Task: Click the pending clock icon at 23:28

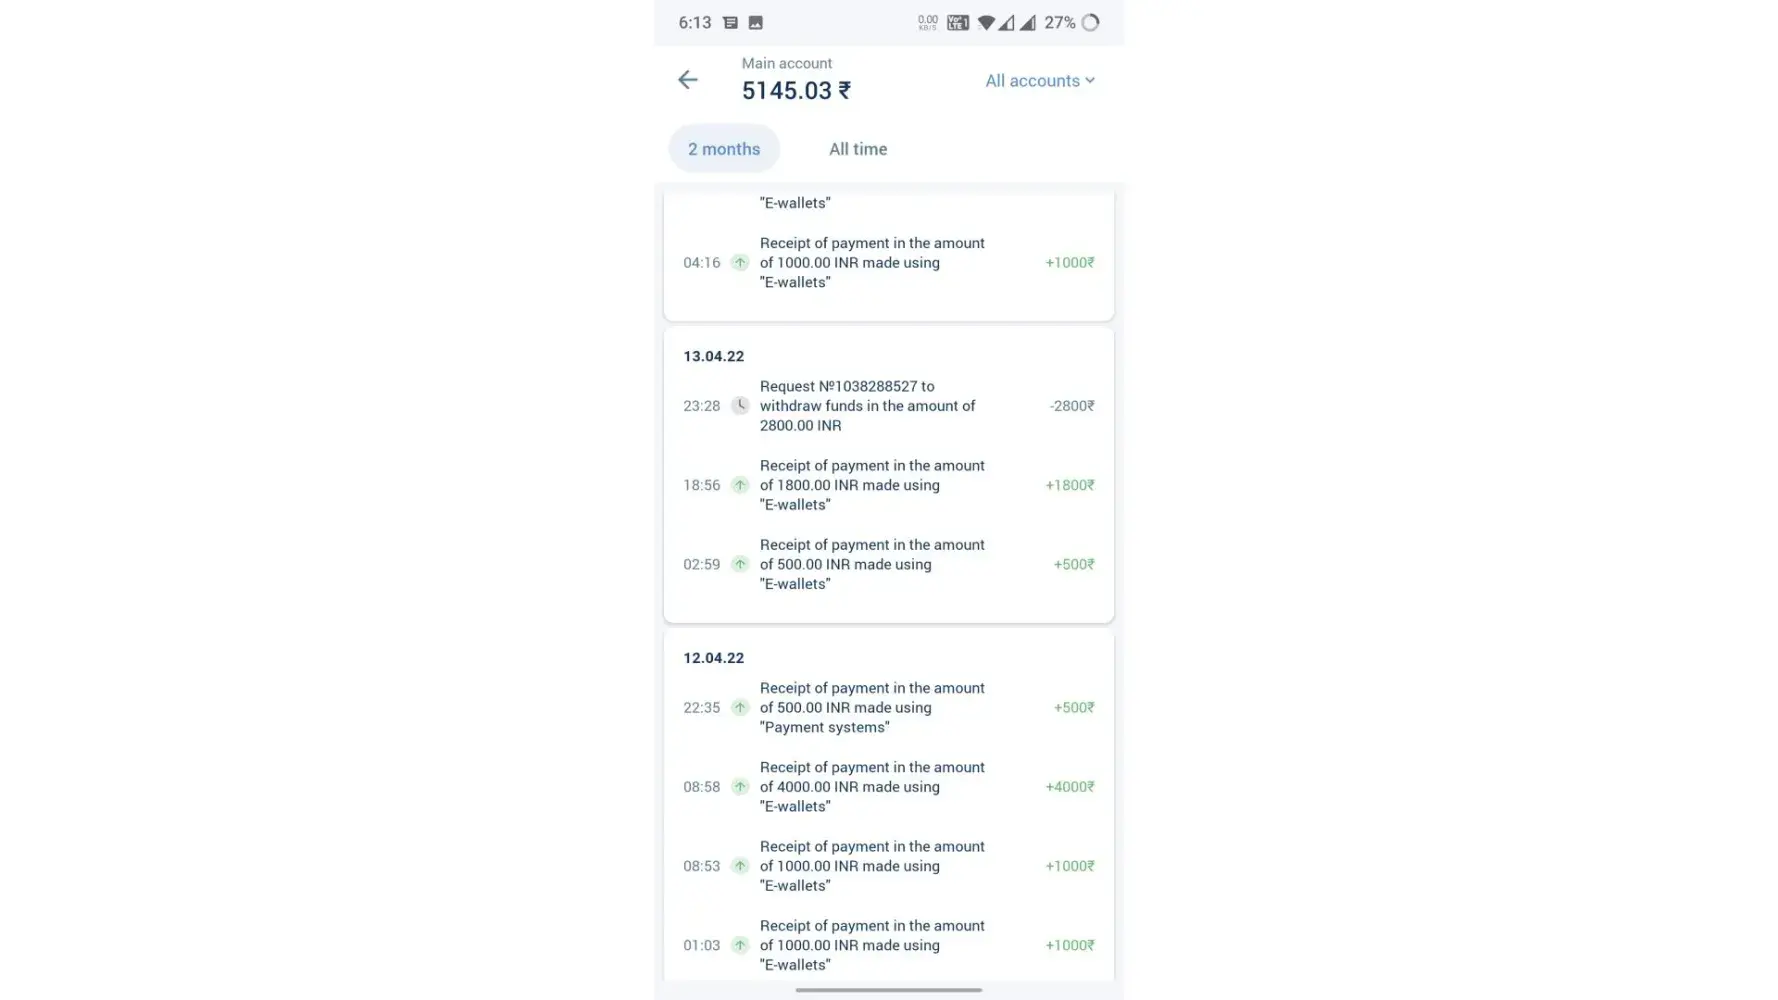Action: pos(740,406)
